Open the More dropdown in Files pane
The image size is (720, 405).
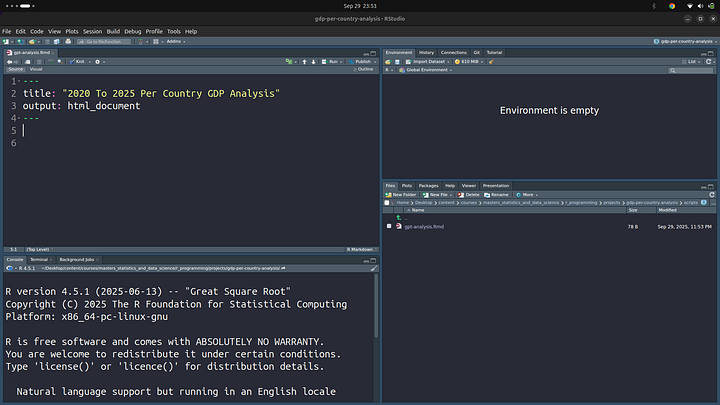[x=527, y=195]
